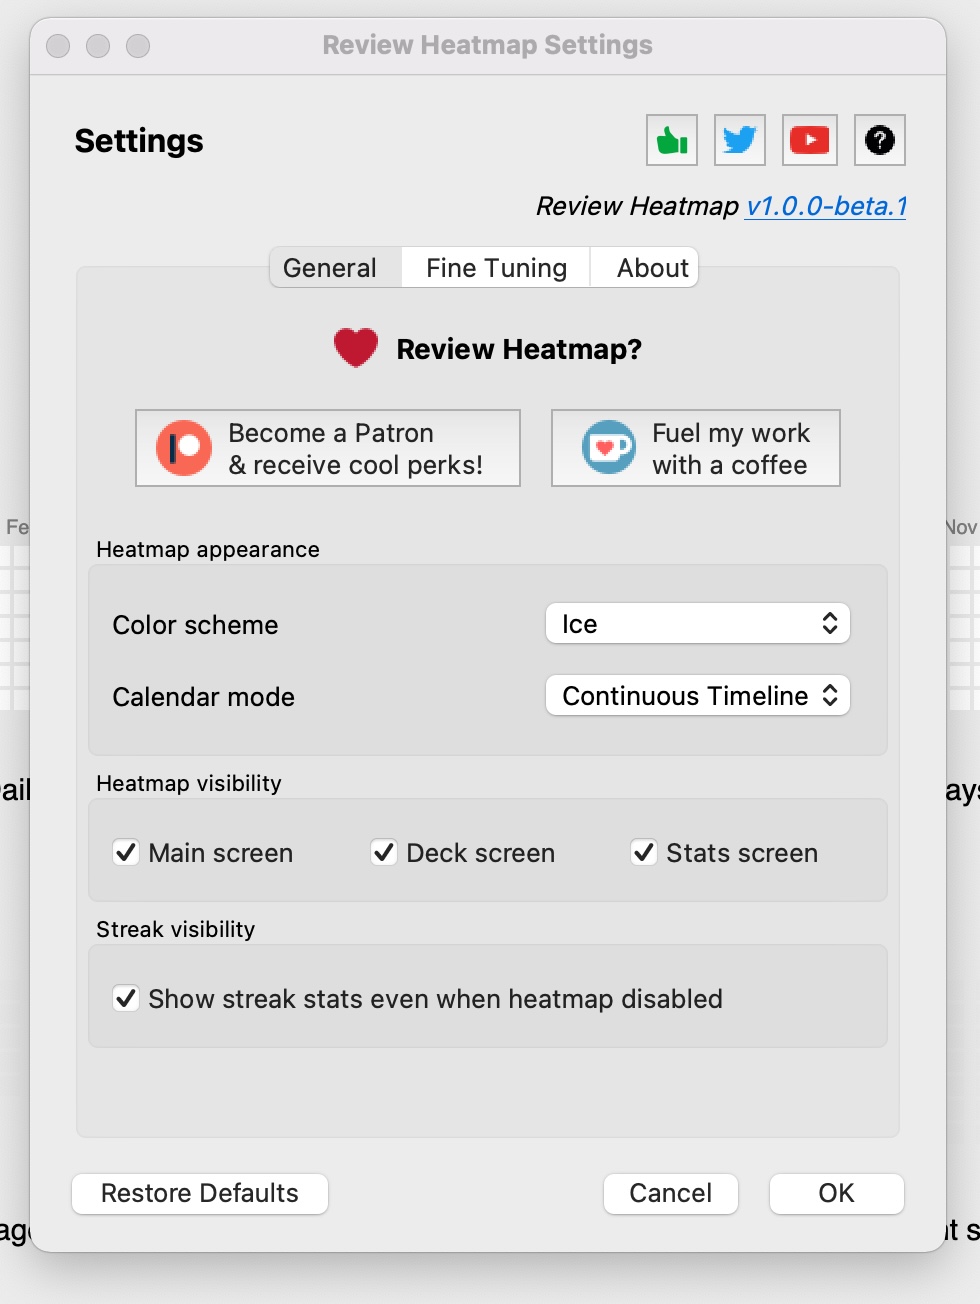Viewport: 980px width, 1304px height.
Task: Uncheck the Main screen checkbox
Action: pos(126,852)
